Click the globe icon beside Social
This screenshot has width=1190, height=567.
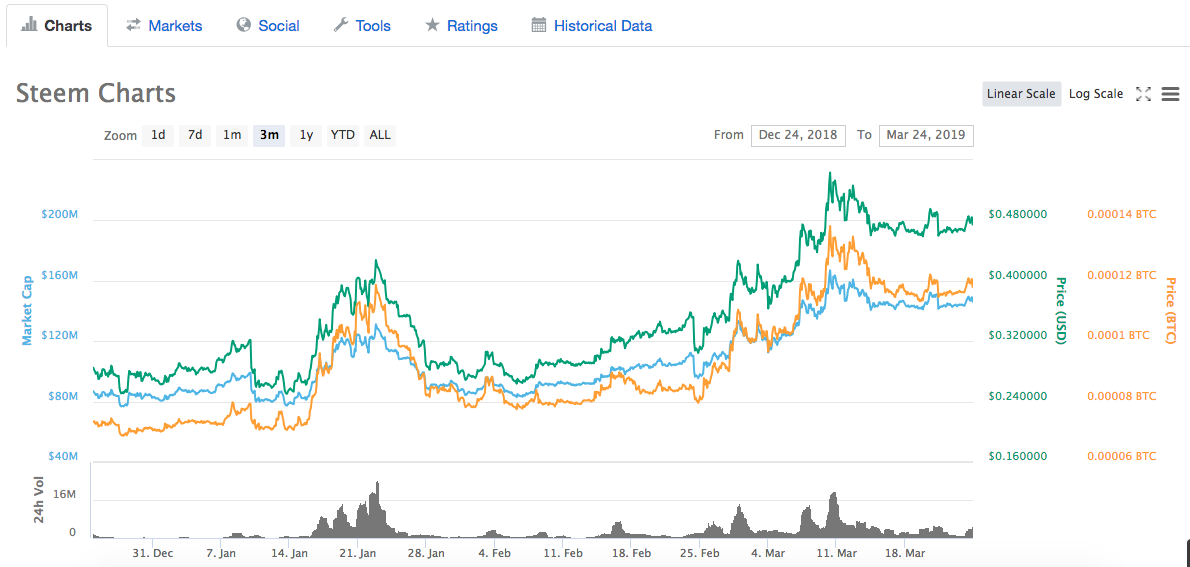point(244,25)
